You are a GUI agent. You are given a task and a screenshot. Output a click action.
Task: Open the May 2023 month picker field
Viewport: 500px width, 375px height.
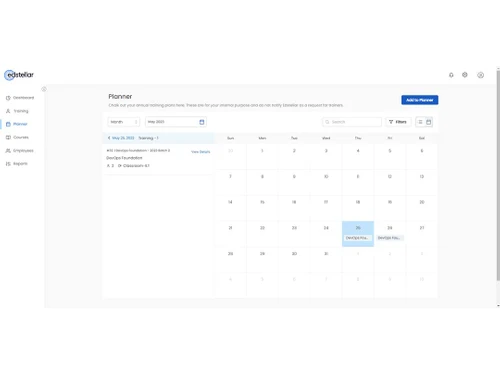pos(176,122)
